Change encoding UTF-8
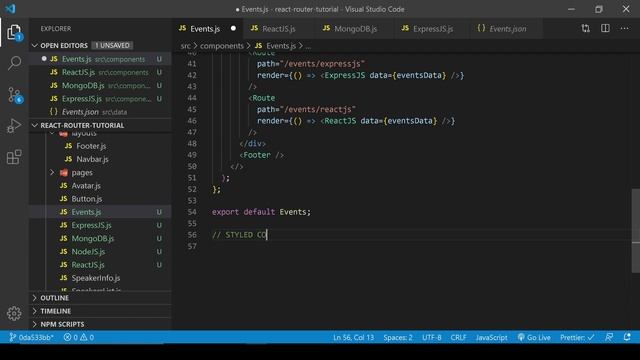The image size is (640, 360). (431, 338)
